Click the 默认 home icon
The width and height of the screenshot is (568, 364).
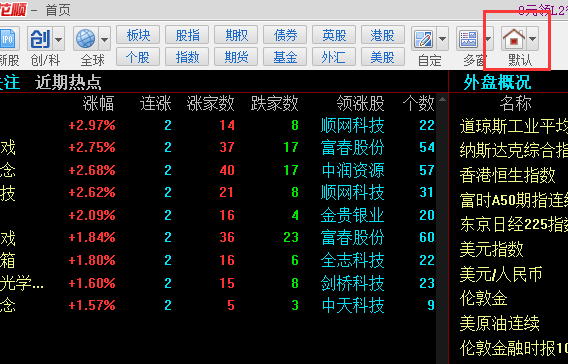[x=514, y=39]
